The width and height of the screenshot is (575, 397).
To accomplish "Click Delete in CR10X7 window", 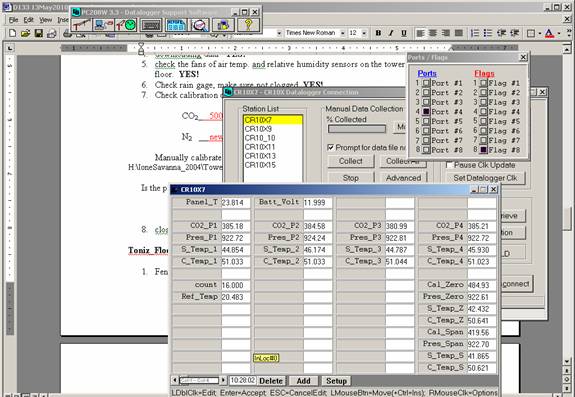I will point(271,381).
